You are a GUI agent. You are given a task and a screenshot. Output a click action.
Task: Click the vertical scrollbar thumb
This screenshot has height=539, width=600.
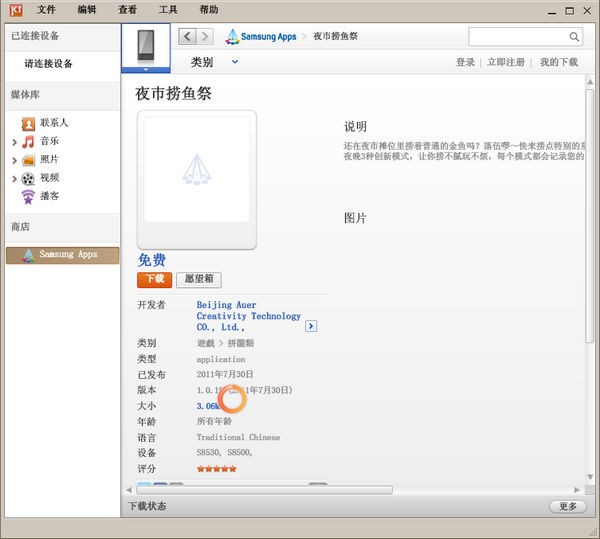click(590, 215)
